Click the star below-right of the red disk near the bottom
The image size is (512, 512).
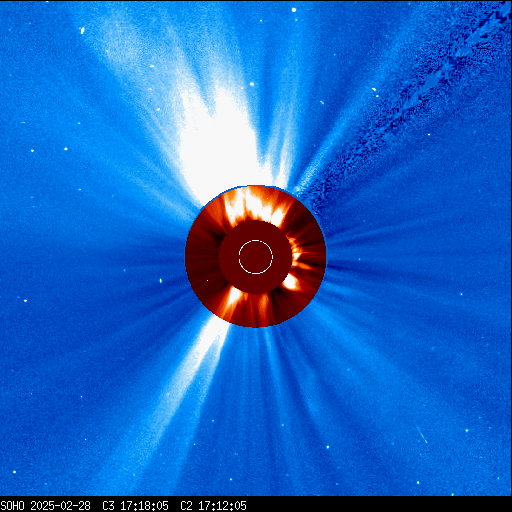[328, 447]
